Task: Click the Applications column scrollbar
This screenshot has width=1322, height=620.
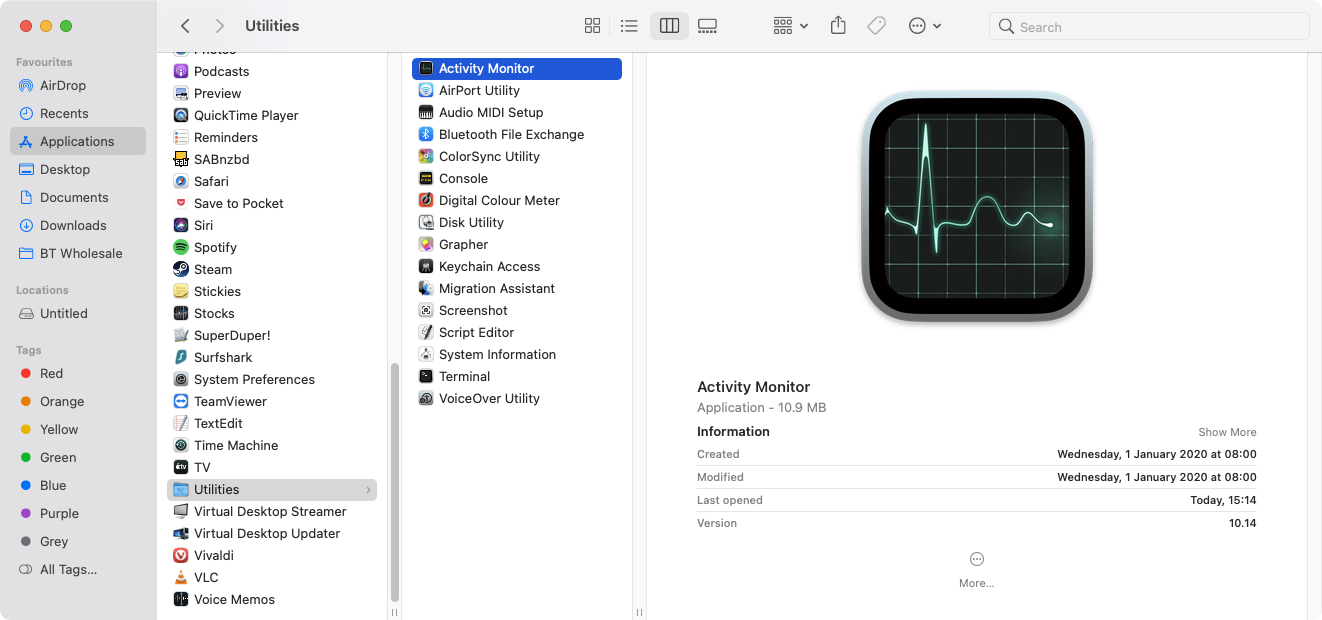Action: tap(395, 480)
